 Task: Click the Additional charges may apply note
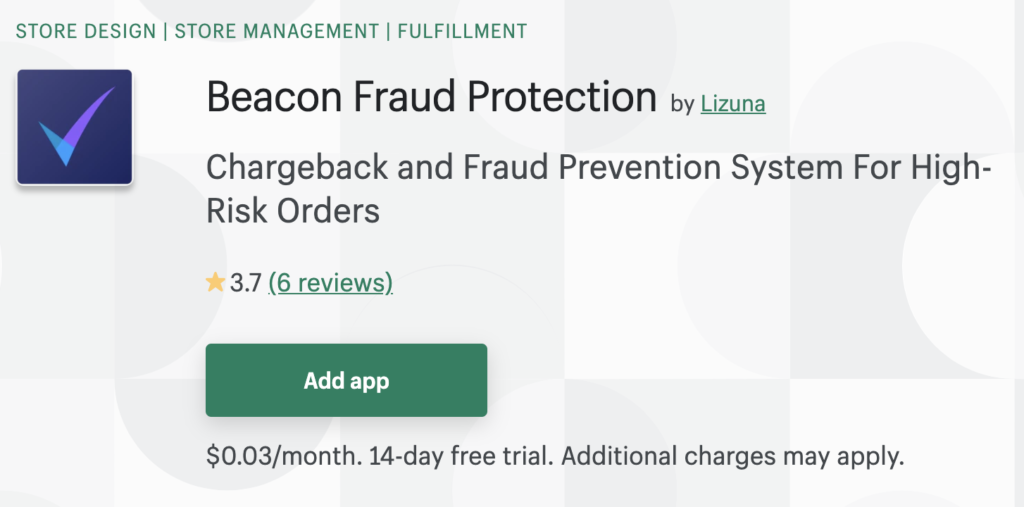coord(733,457)
